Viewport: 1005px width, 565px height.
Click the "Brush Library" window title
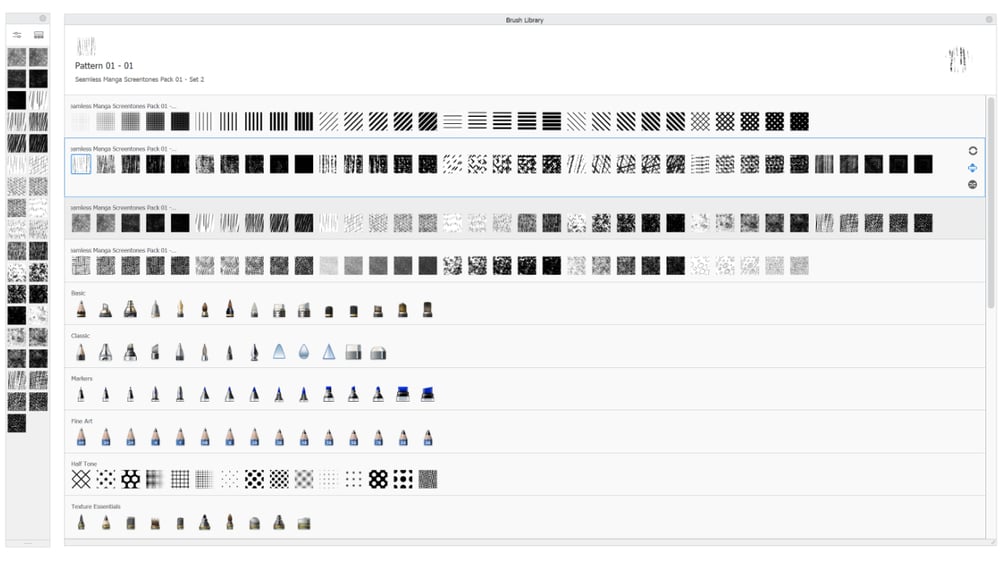click(x=524, y=20)
